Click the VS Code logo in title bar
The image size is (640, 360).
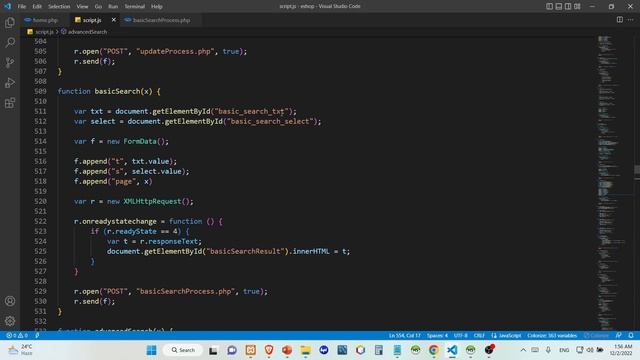7,6
